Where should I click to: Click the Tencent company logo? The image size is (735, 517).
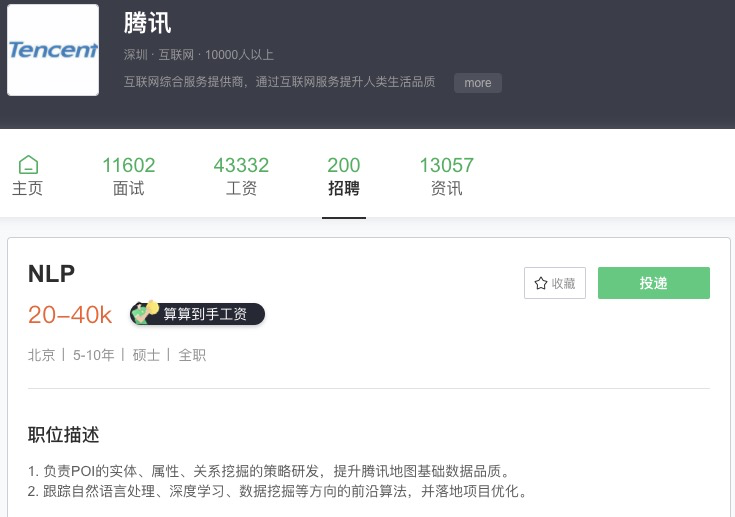click(x=53, y=50)
